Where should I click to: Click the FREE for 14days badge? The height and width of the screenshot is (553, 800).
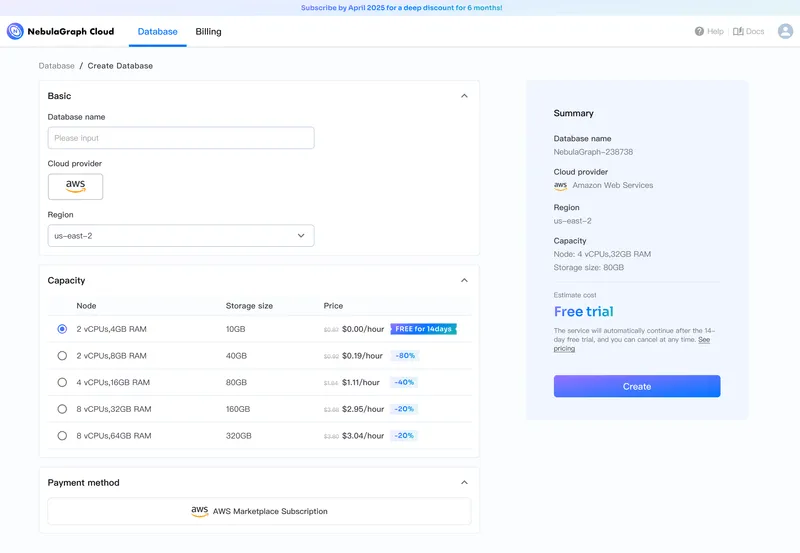[423, 328]
